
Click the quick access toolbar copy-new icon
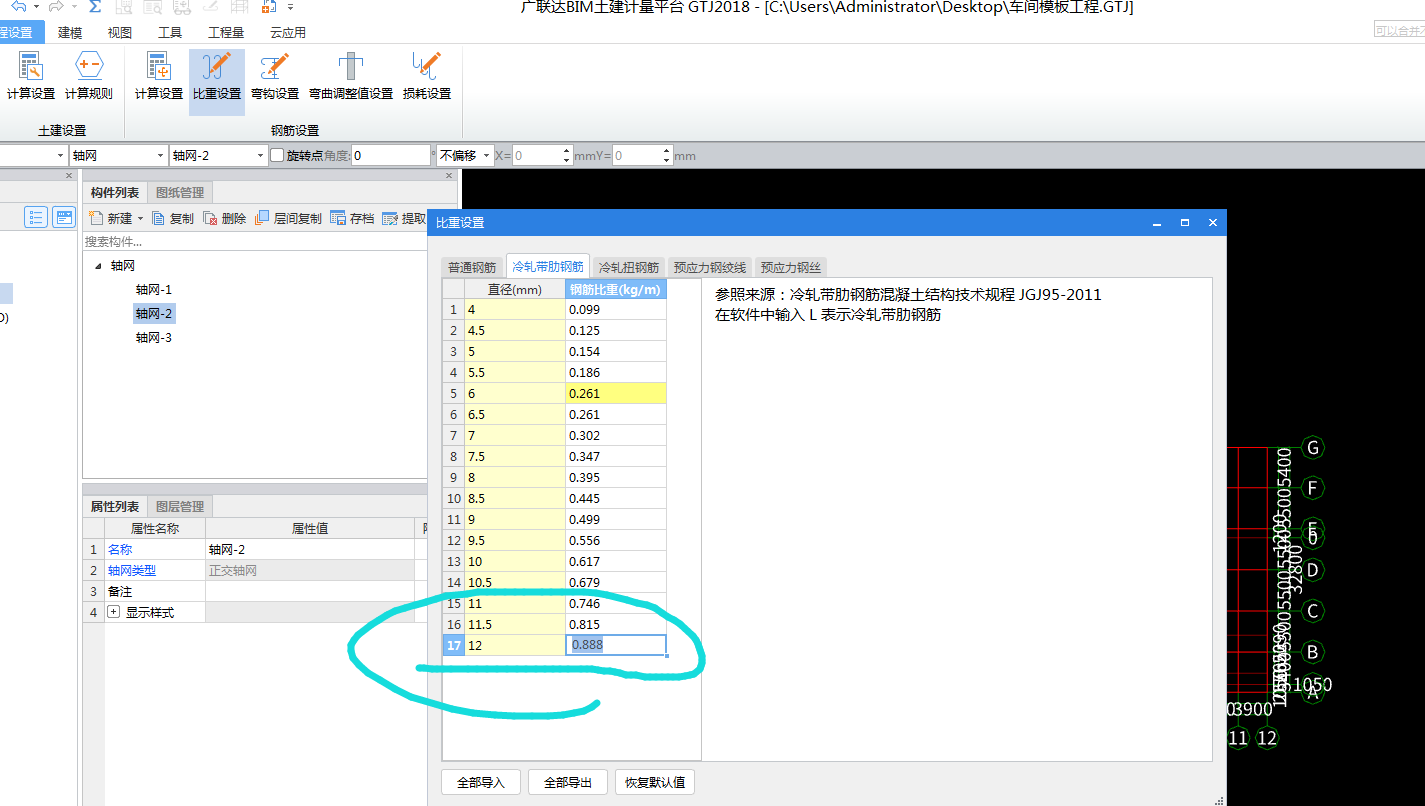268,6
